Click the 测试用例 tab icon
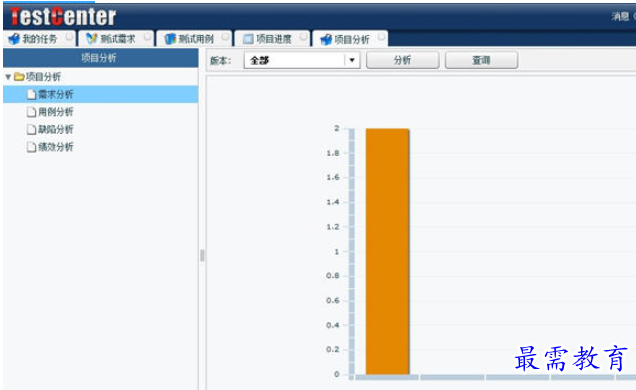This screenshot has height=390, width=636. [x=170, y=39]
